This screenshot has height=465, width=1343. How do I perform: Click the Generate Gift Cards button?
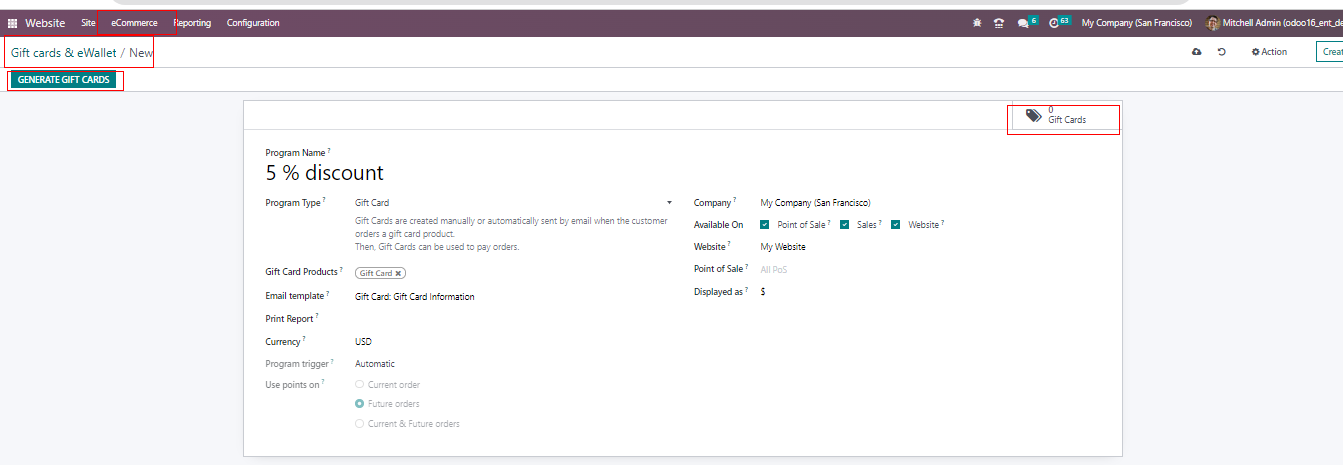coord(64,80)
